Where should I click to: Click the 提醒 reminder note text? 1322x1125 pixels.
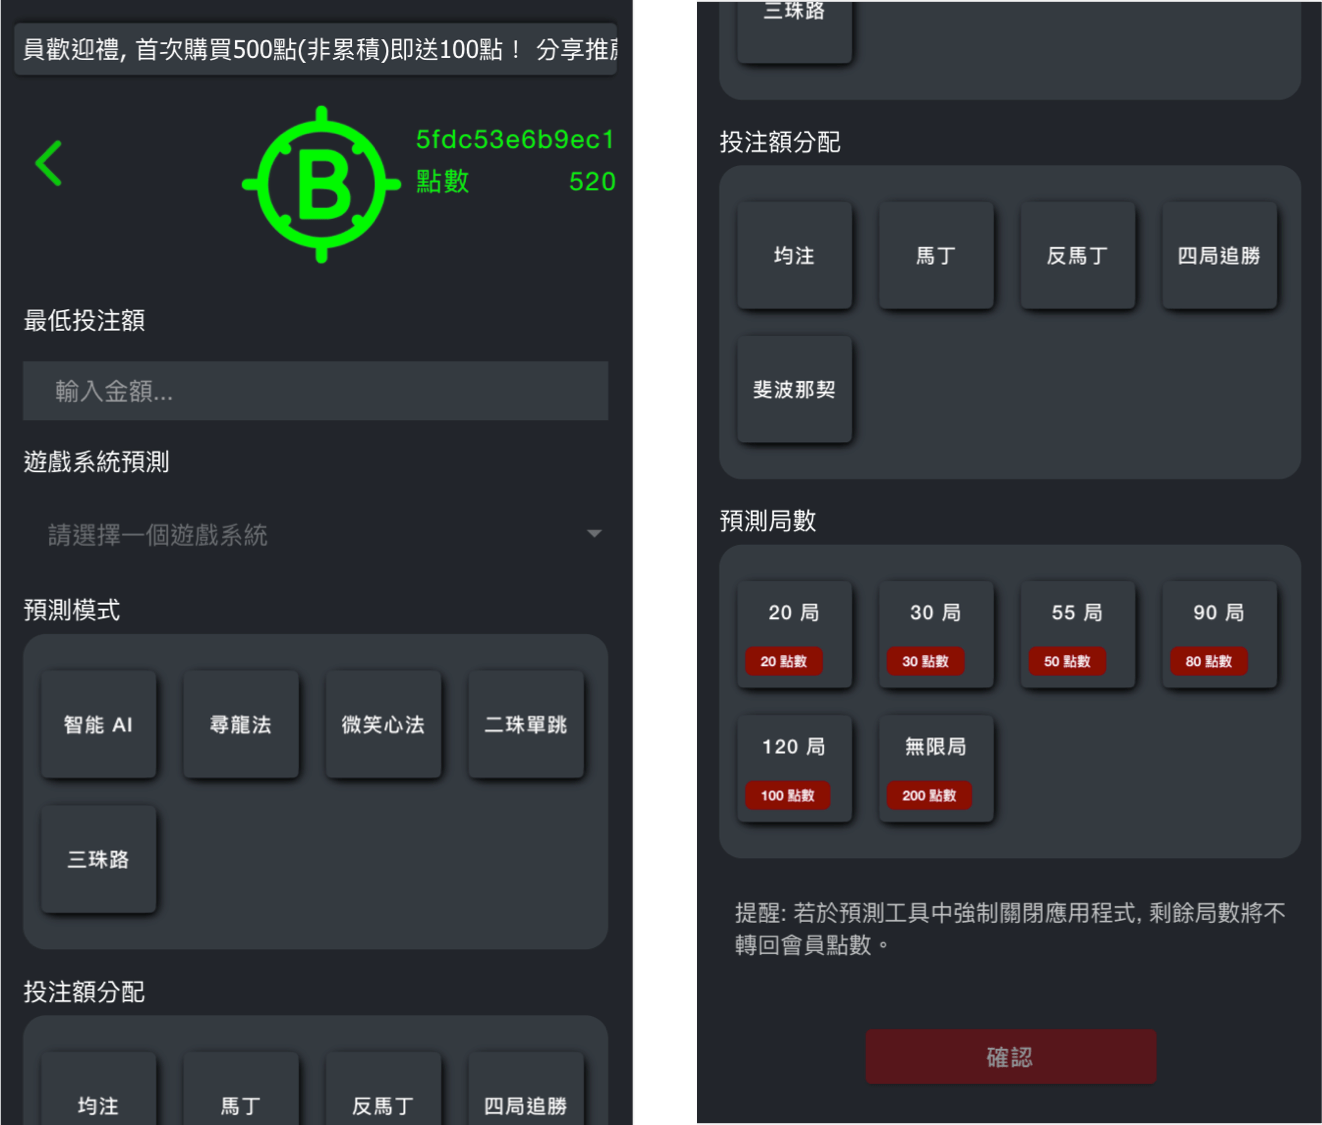coord(1010,929)
